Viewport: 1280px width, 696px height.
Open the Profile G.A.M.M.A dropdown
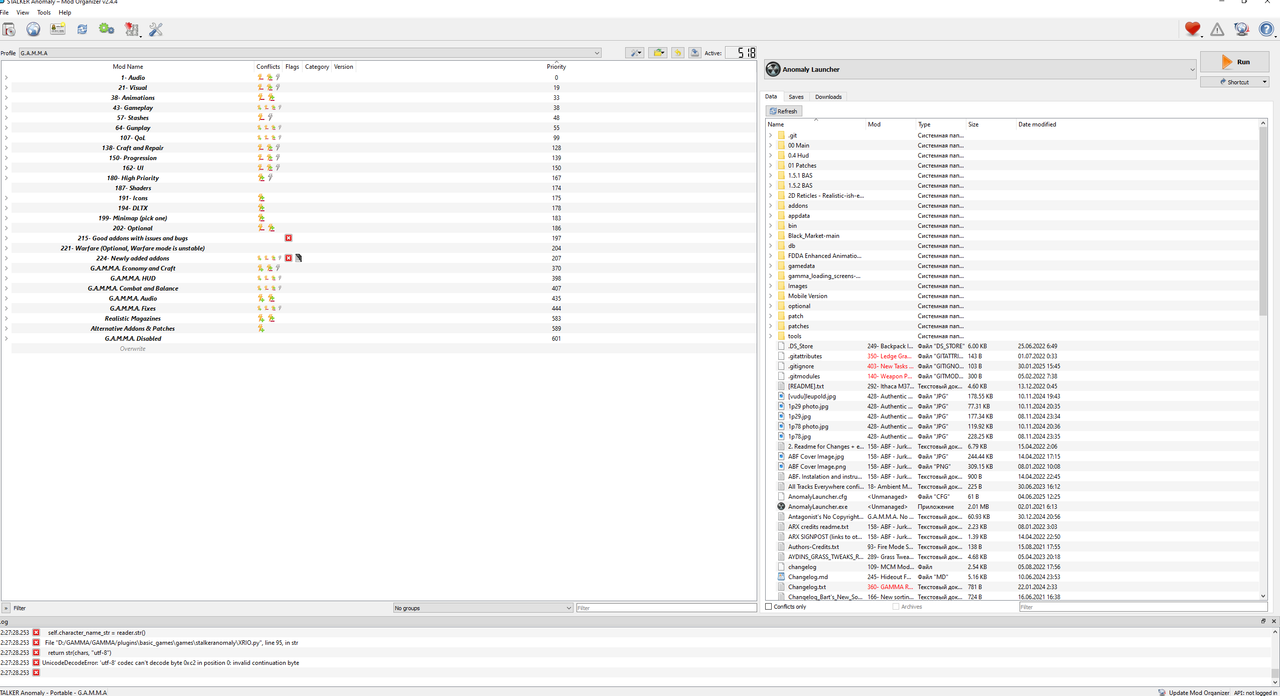tap(310, 53)
